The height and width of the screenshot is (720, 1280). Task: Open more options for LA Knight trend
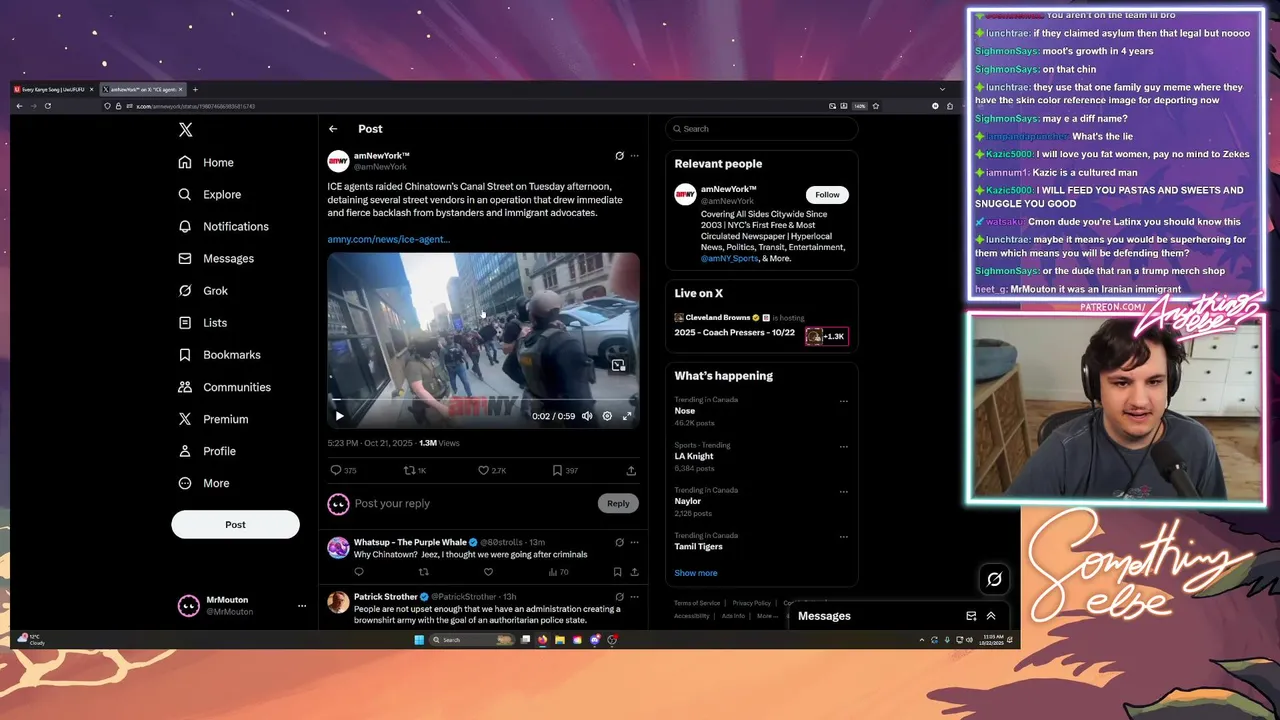[843, 446]
